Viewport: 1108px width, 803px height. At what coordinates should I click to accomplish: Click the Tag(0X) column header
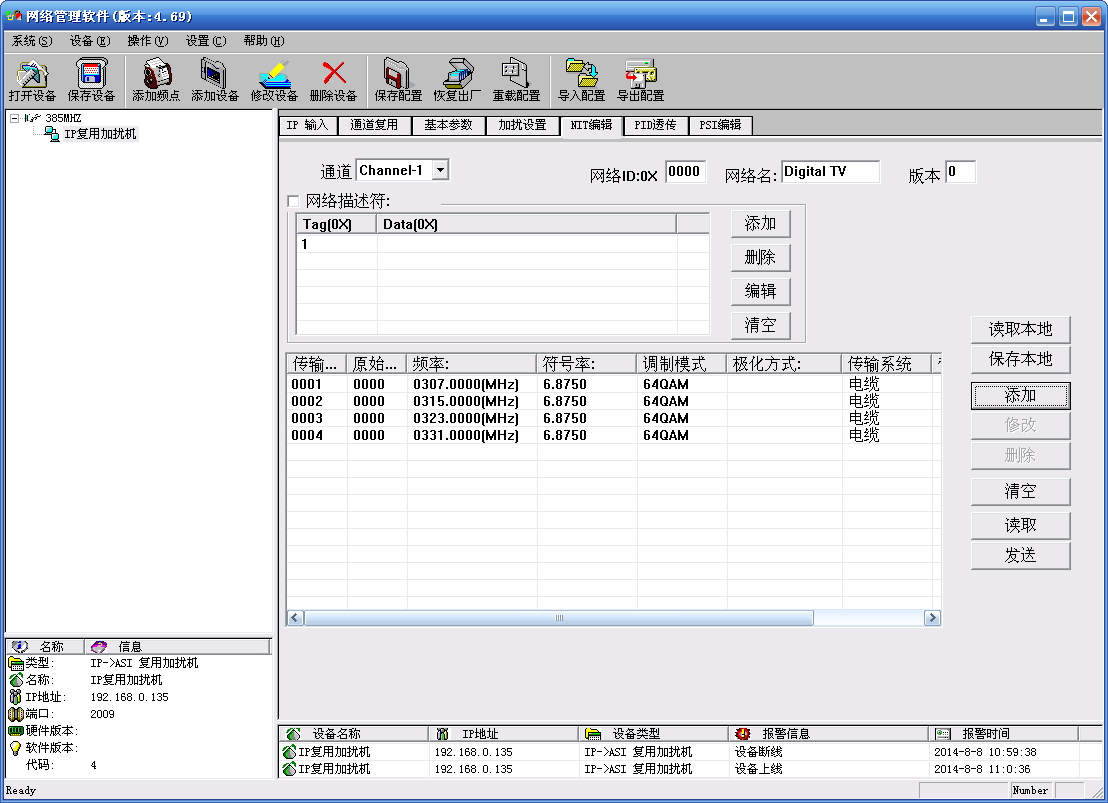pos(336,224)
